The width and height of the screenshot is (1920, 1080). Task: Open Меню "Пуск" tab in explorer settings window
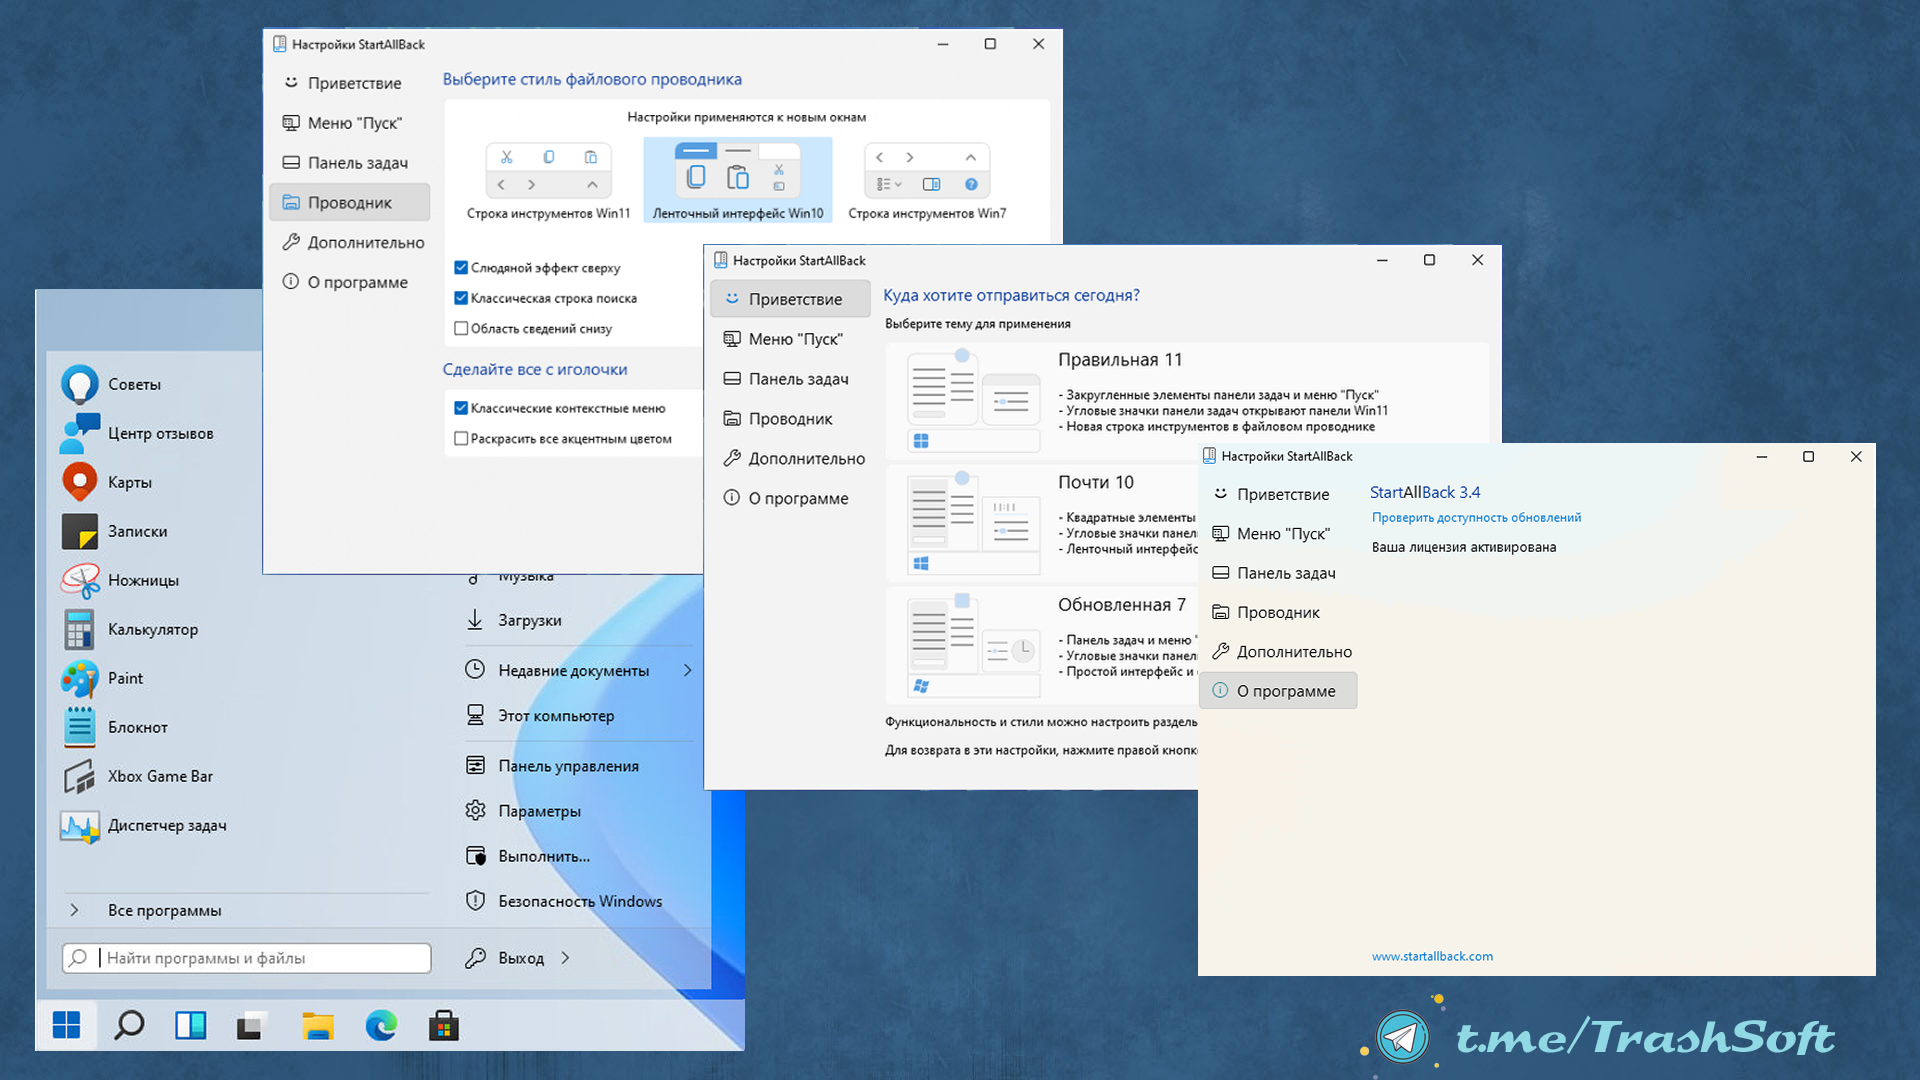coord(350,123)
